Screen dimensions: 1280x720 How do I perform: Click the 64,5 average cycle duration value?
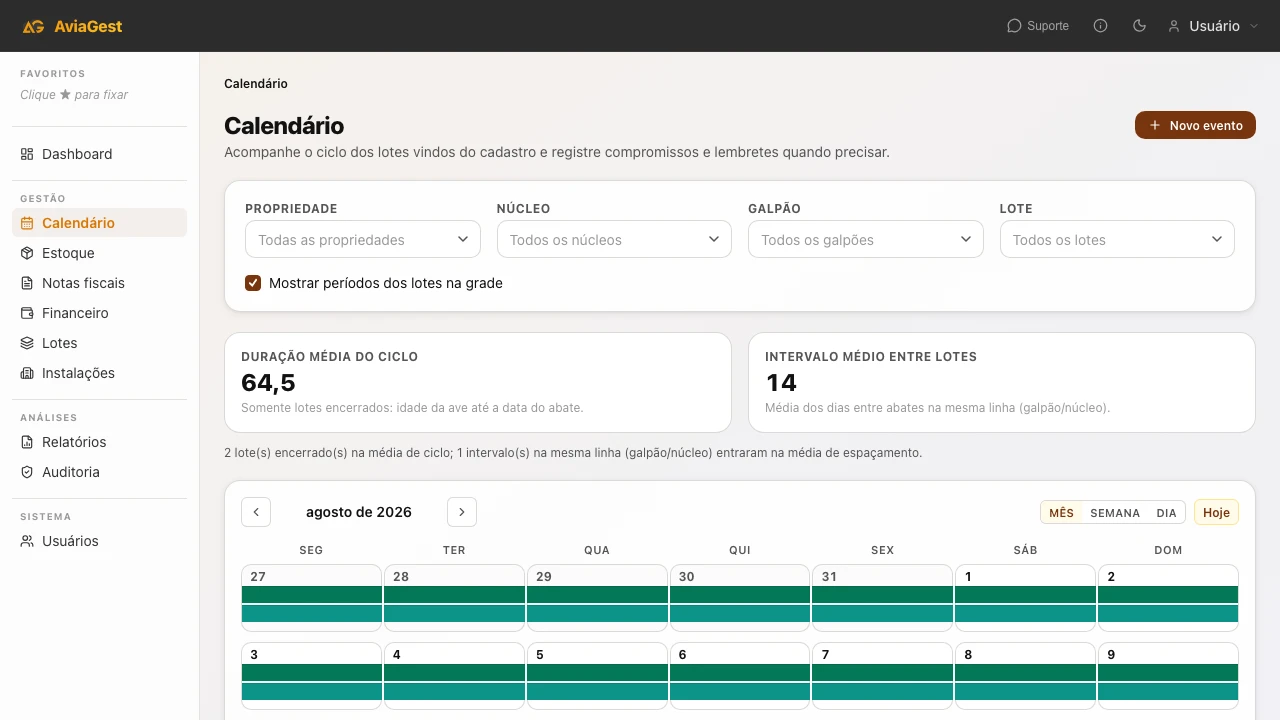(x=268, y=383)
